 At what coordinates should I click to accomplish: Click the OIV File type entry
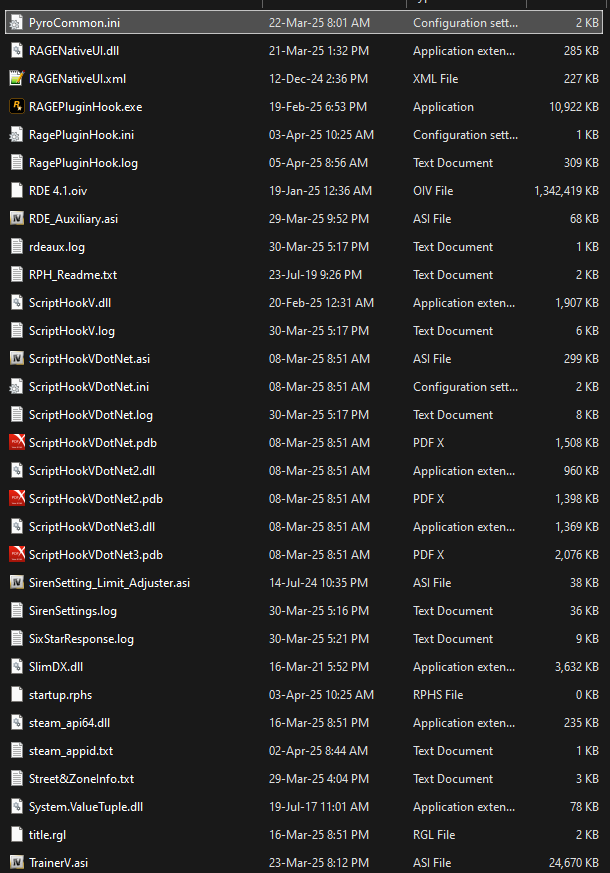tap(433, 190)
